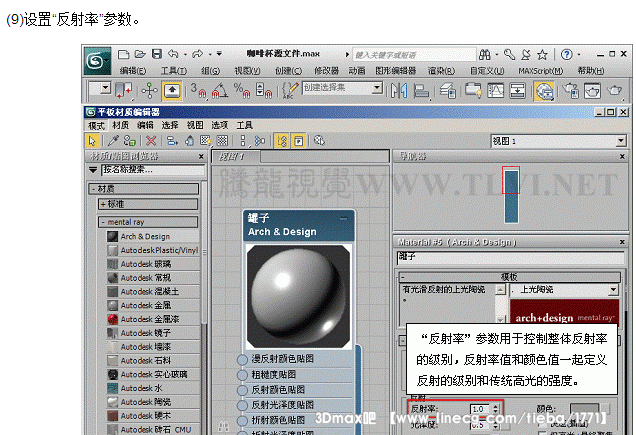Toggle the Material/Map Browser panel button
This screenshot has width=636, height=435.
(281, 141)
